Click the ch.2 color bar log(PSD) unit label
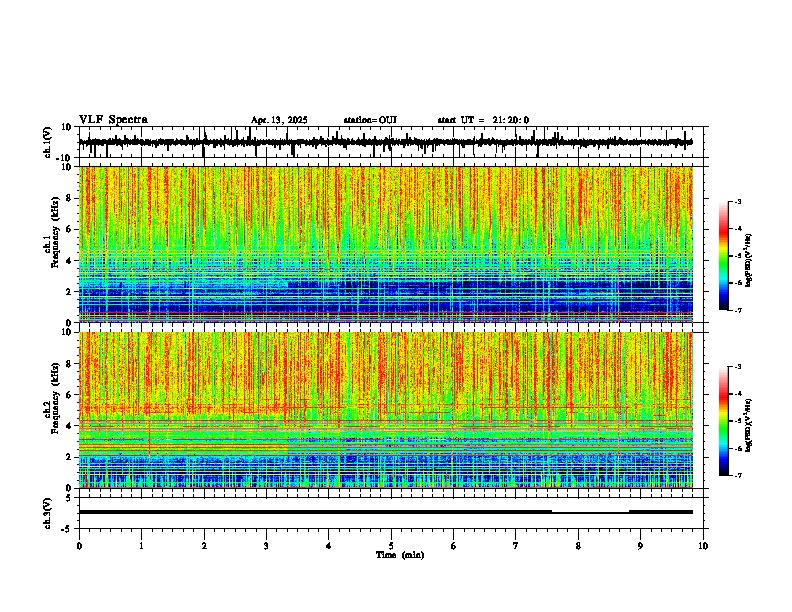 (749, 426)
